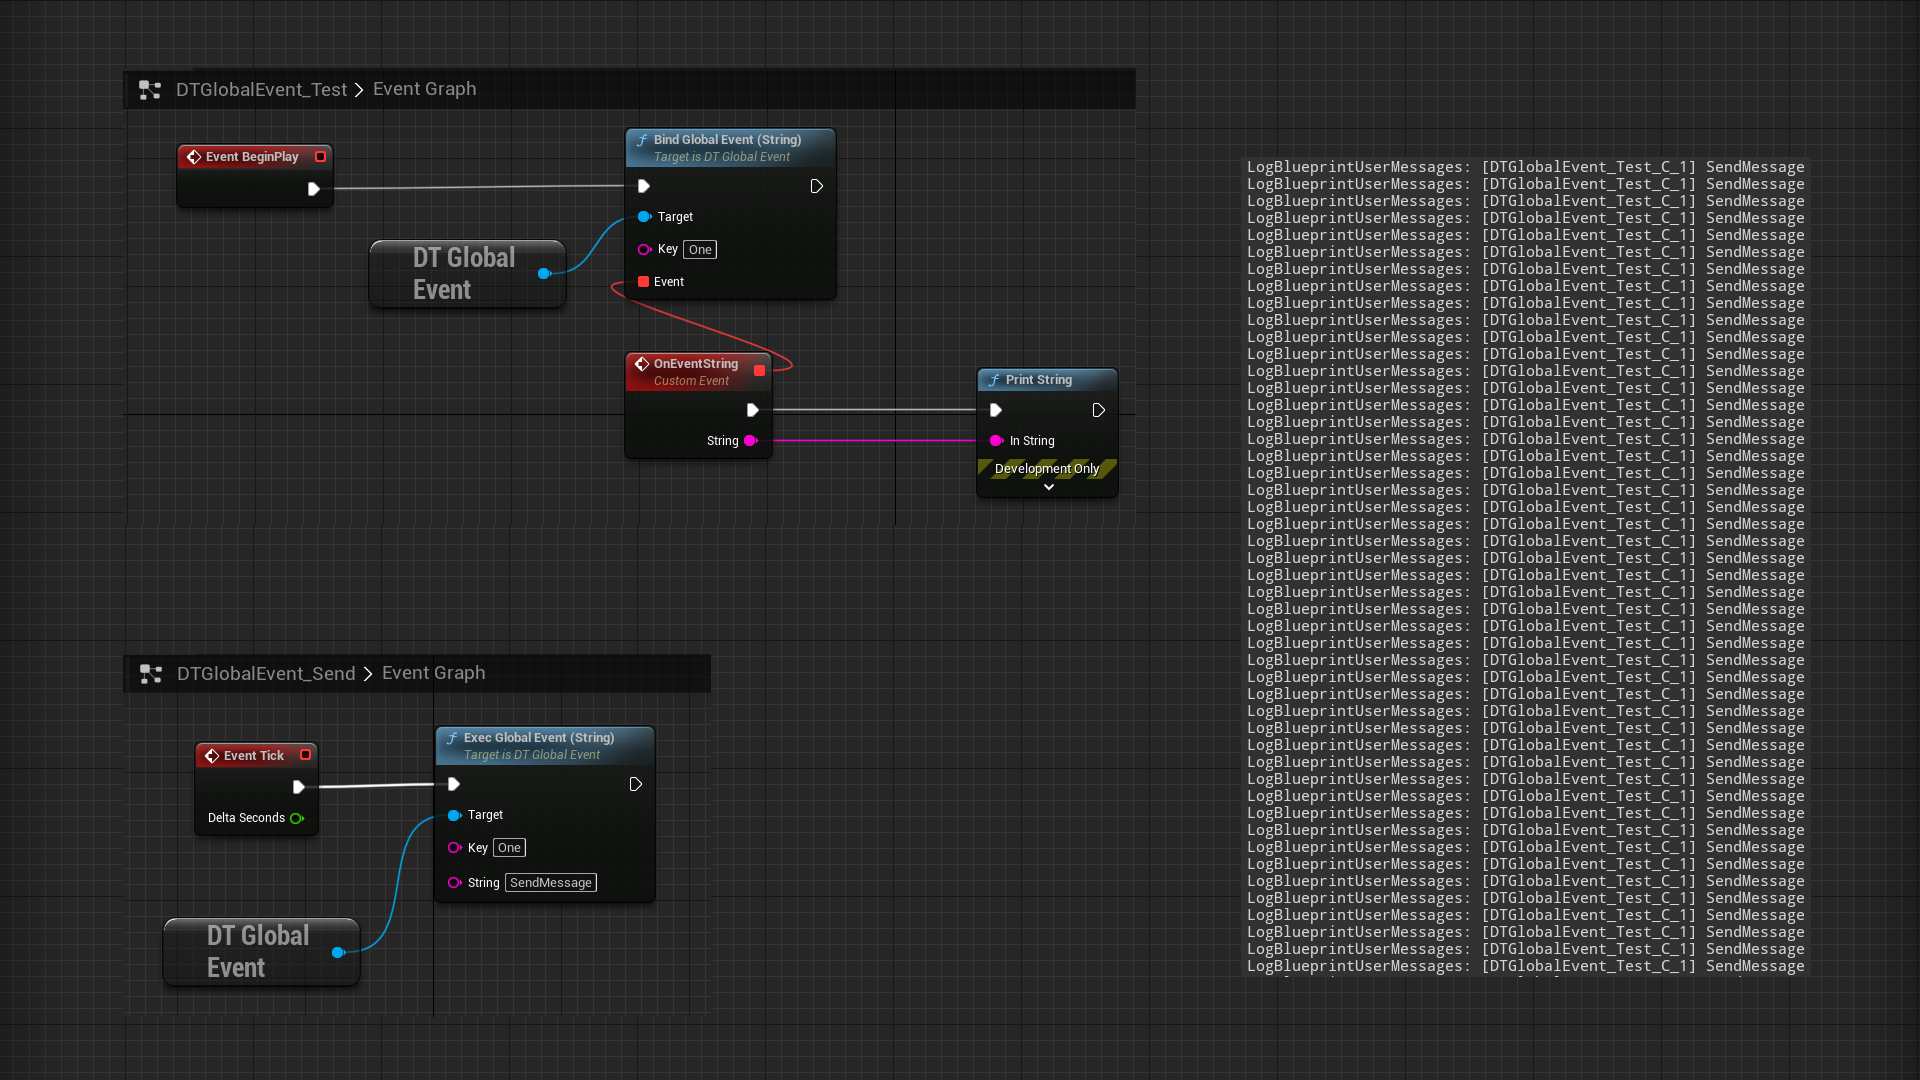Viewport: 1920px width, 1080px height.
Task: Open the DTGlobalEvent_Test breadcrumb
Action: 261,90
